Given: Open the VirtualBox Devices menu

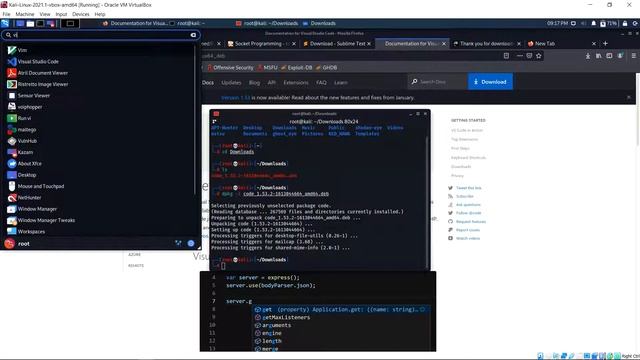Looking at the screenshot, I should pyautogui.click(x=80, y=14).
